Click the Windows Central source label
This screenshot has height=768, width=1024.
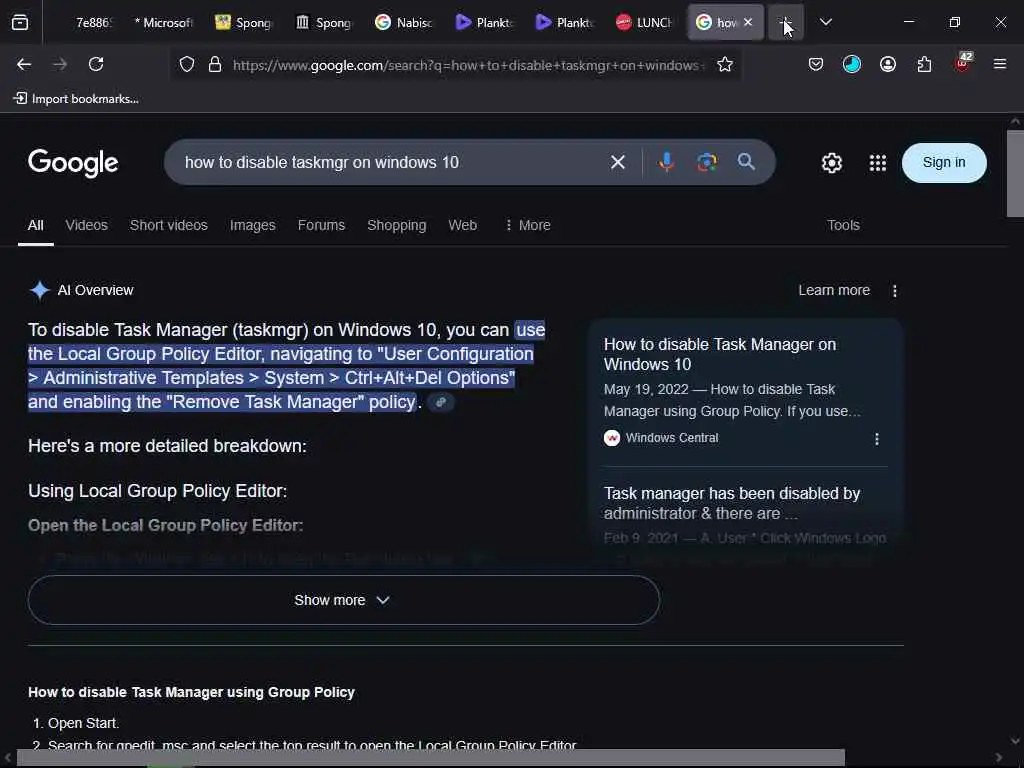click(671, 438)
